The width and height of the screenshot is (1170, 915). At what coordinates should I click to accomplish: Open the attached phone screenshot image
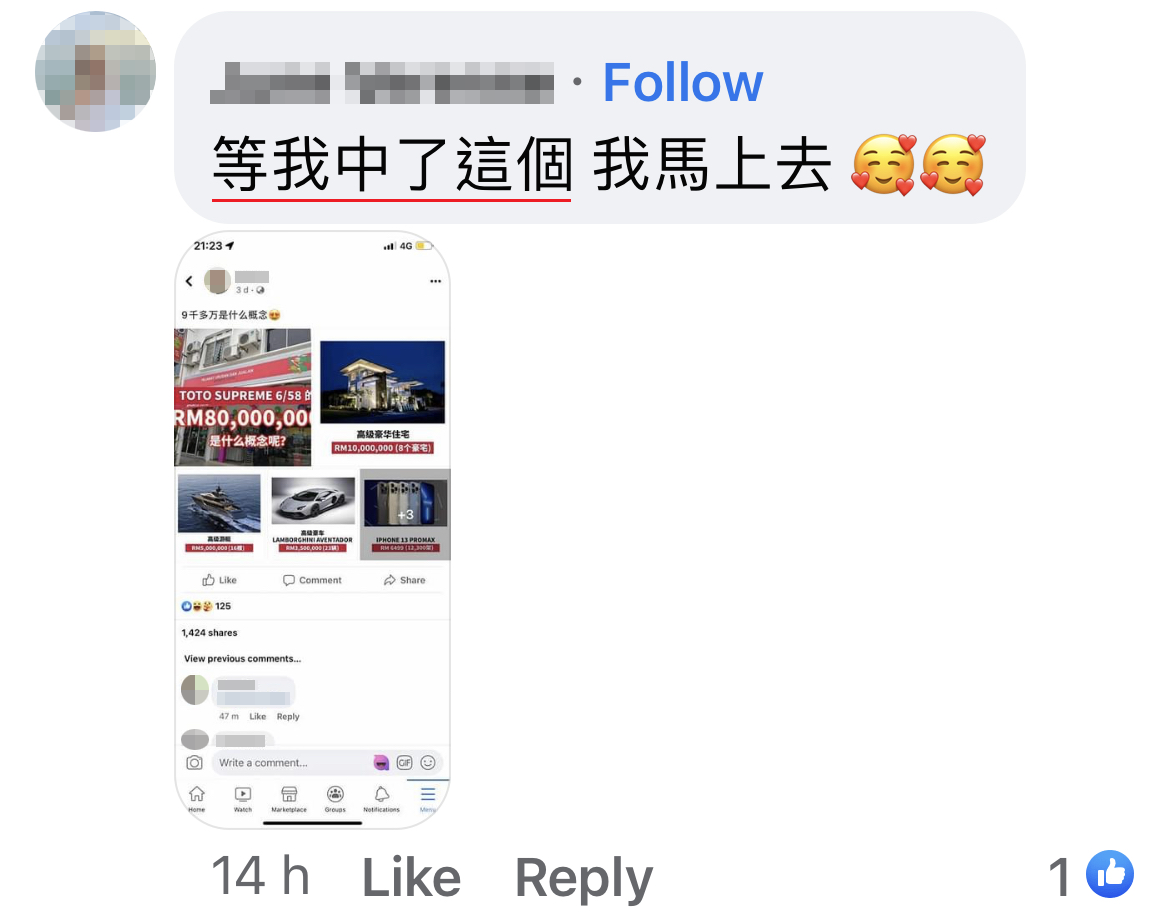point(313,530)
